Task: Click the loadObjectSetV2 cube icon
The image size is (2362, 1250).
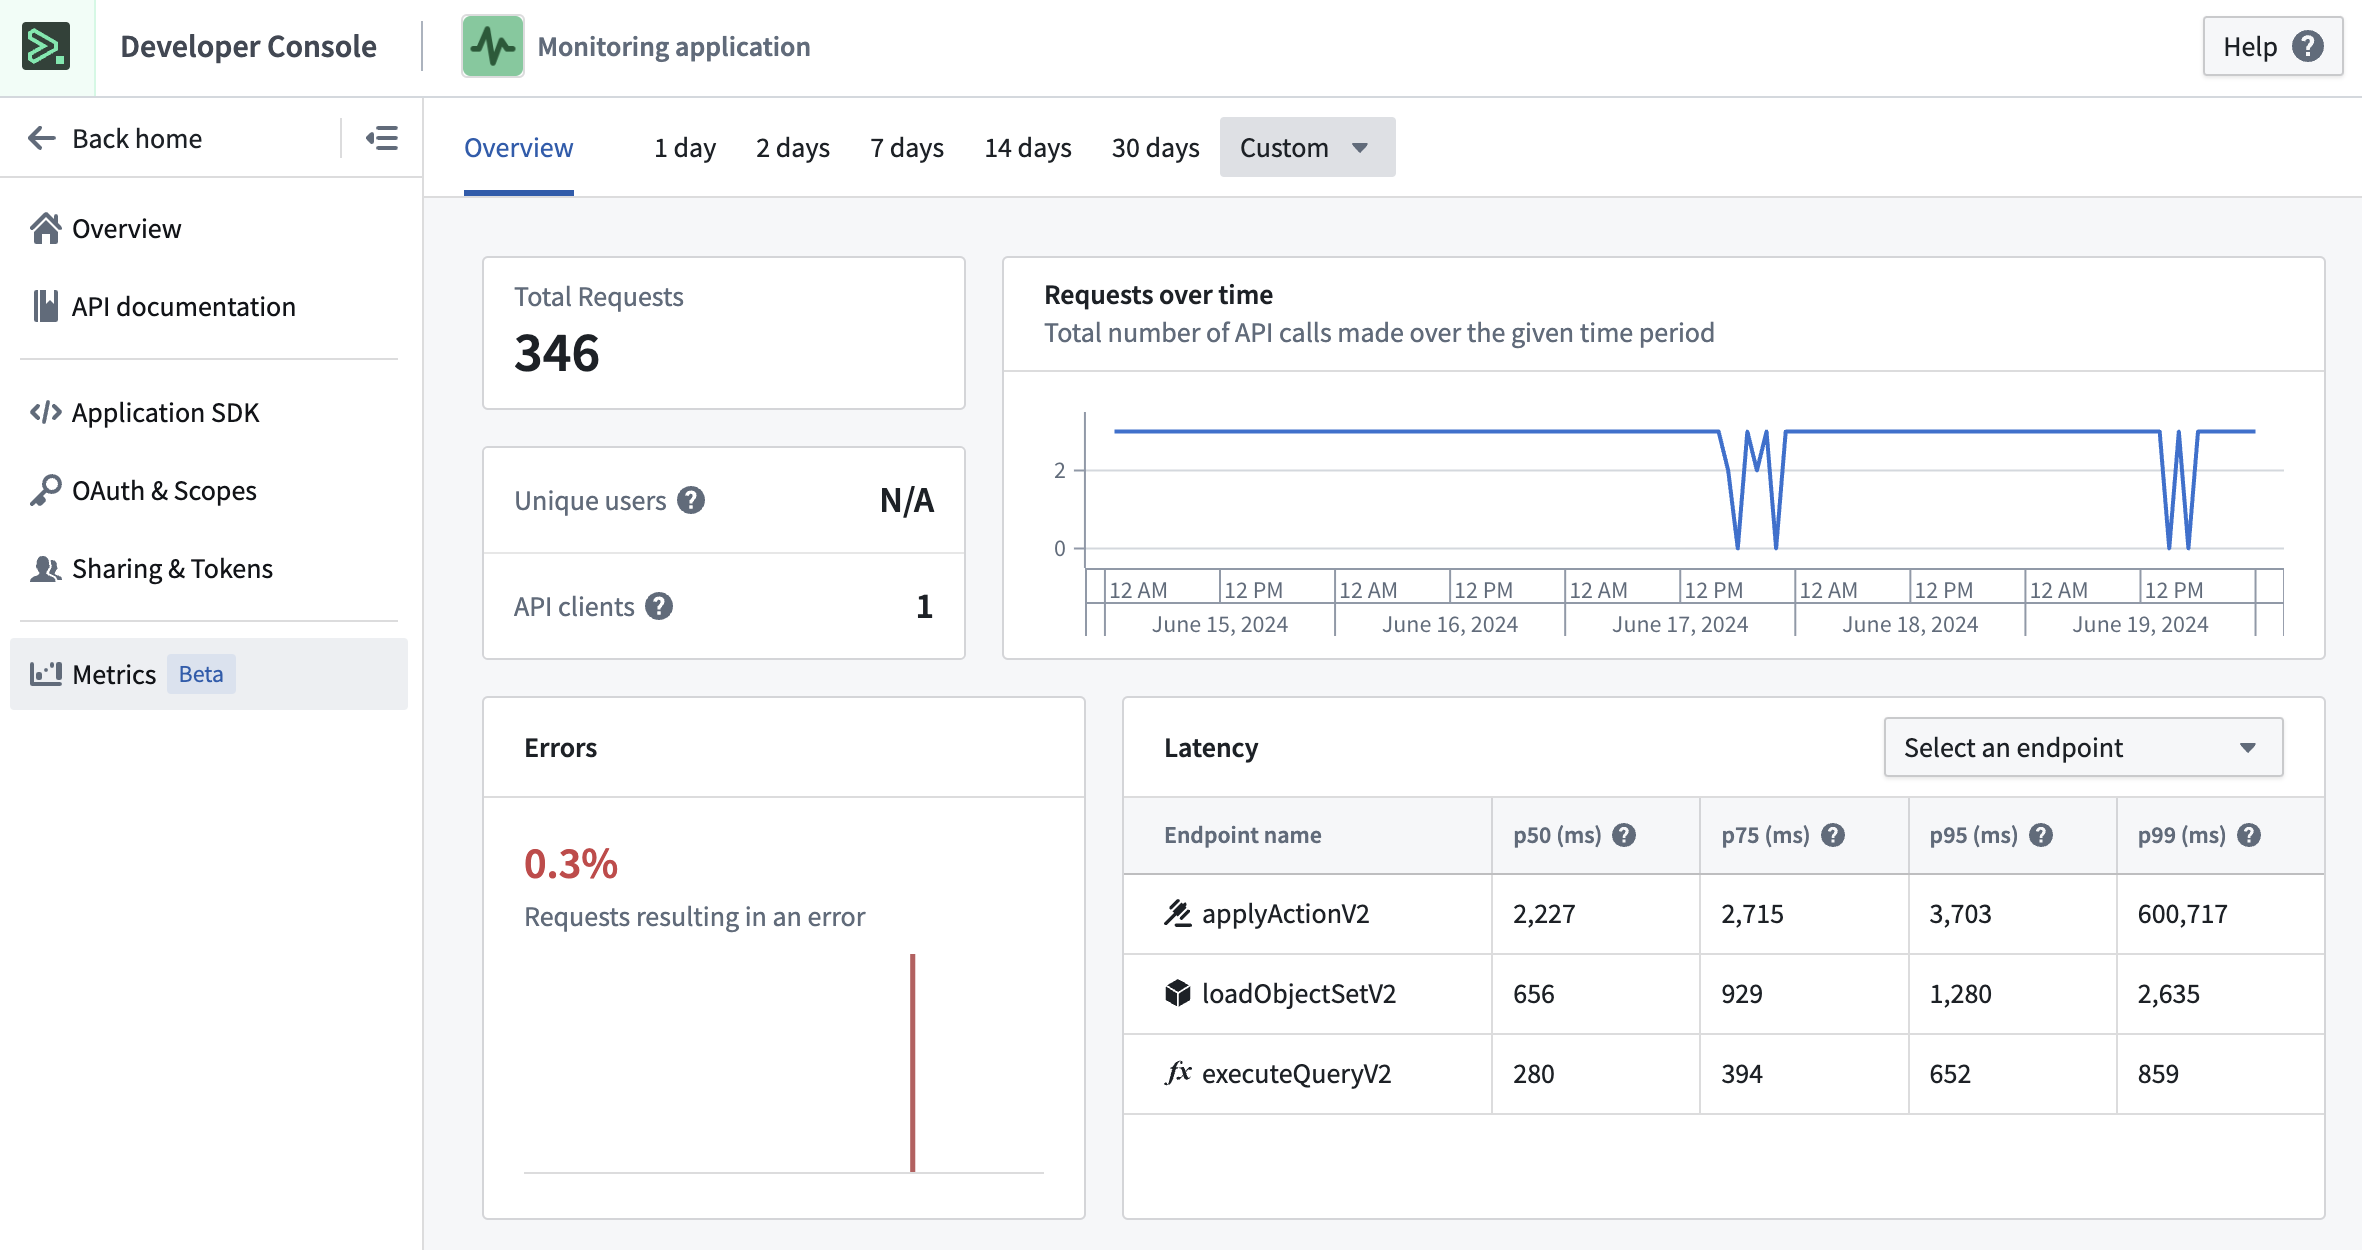Action: pyautogui.click(x=1177, y=993)
